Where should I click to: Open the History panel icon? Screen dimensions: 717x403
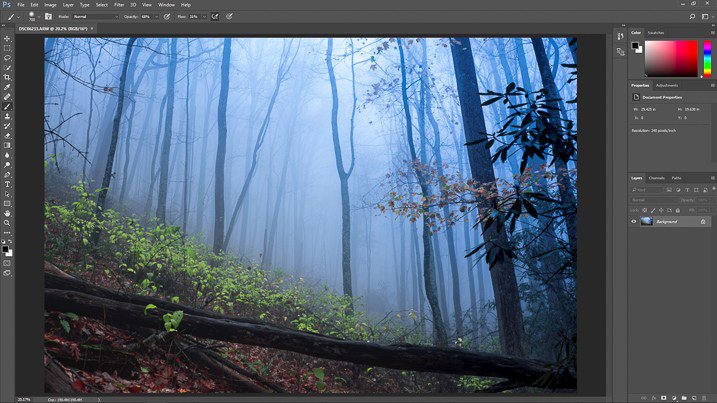[620, 36]
